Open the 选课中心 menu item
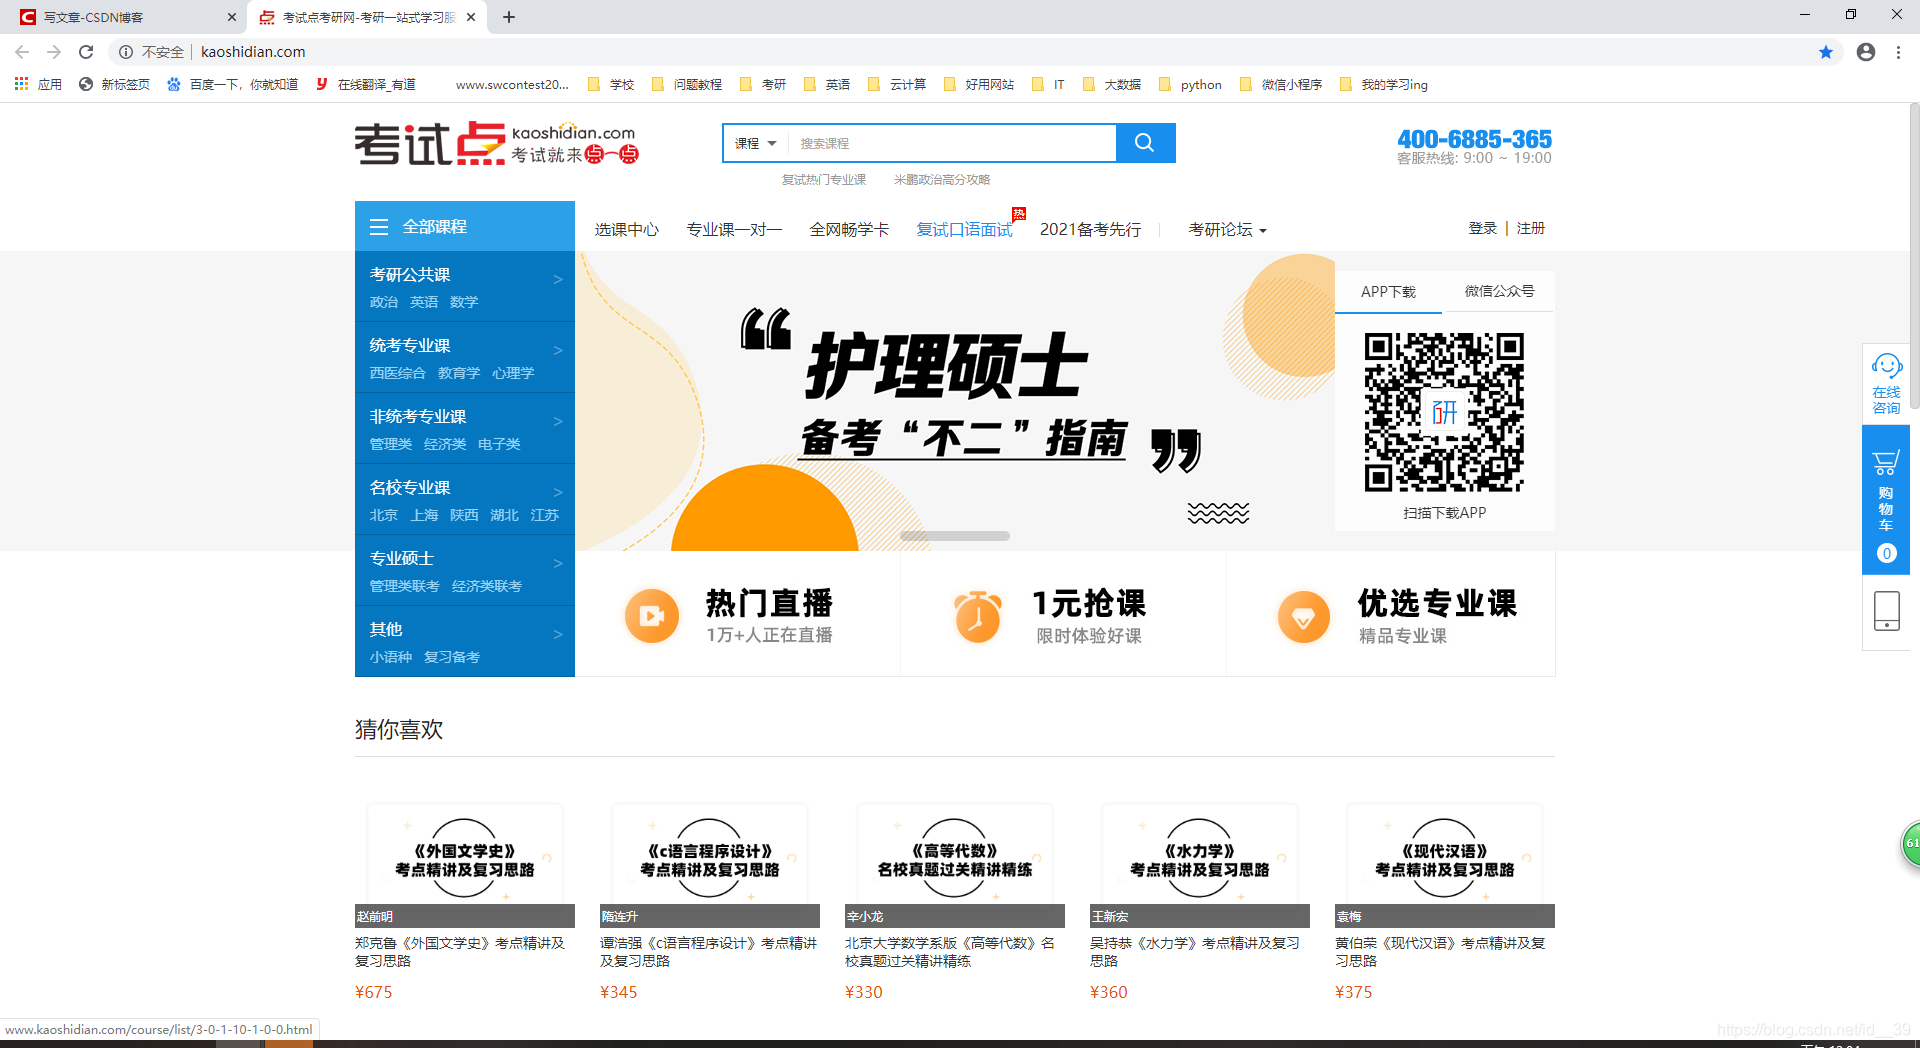This screenshot has width=1920, height=1048. point(626,229)
